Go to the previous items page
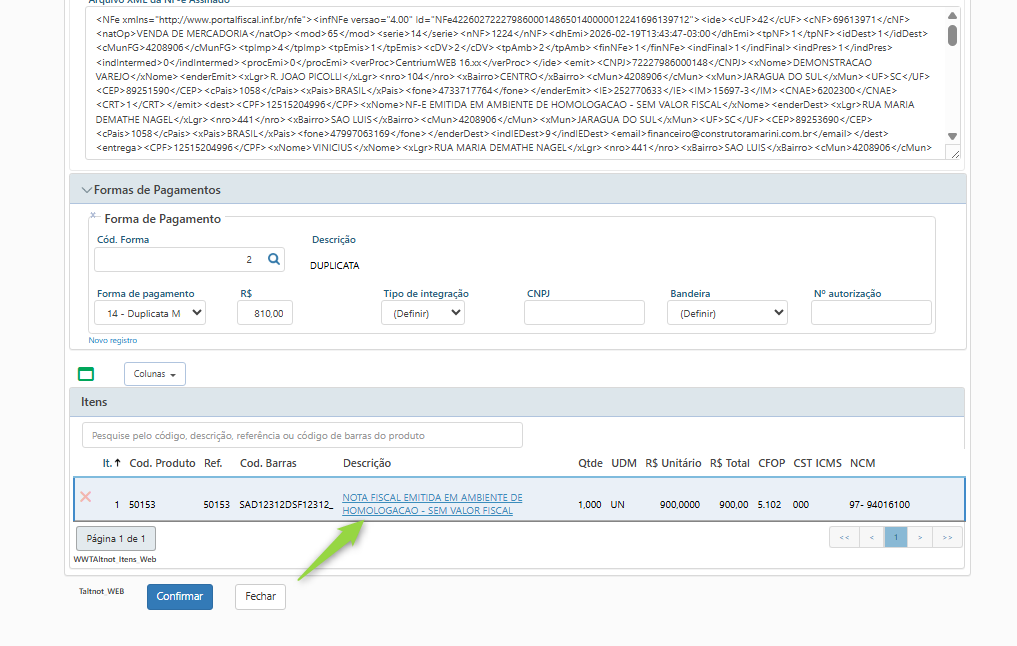This screenshot has height=646, width=1017. pyautogui.click(x=871, y=537)
